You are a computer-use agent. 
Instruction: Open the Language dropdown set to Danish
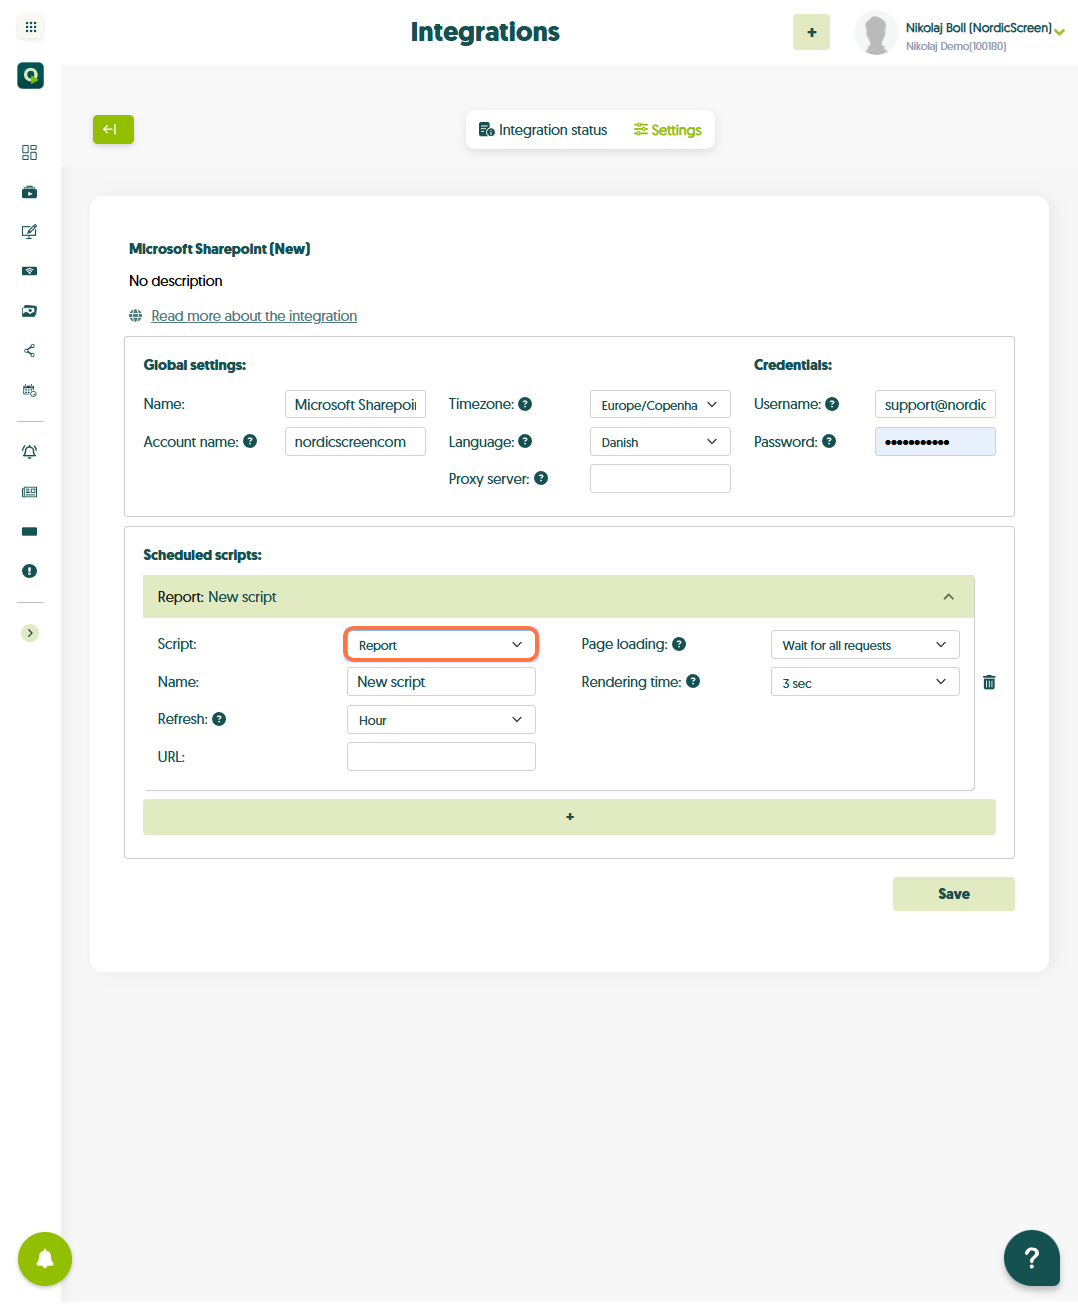click(x=660, y=442)
